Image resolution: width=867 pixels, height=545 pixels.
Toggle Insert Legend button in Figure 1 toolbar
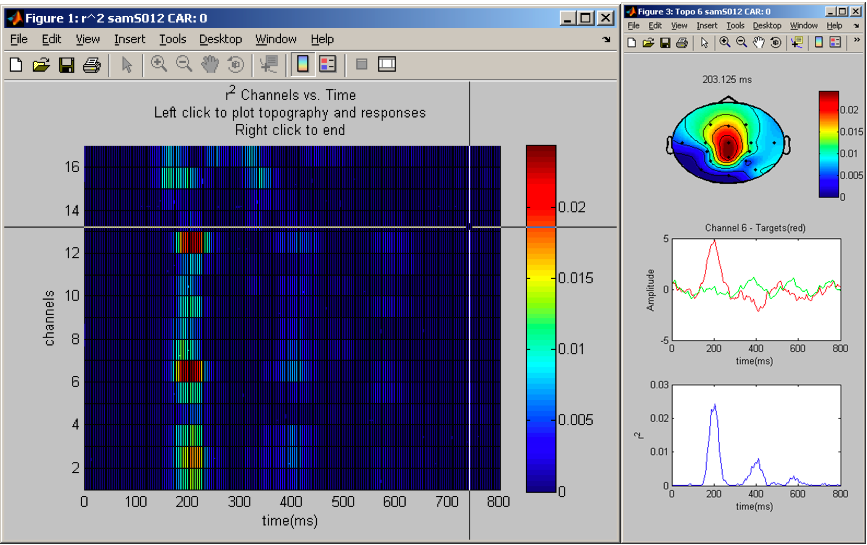(328, 65)
